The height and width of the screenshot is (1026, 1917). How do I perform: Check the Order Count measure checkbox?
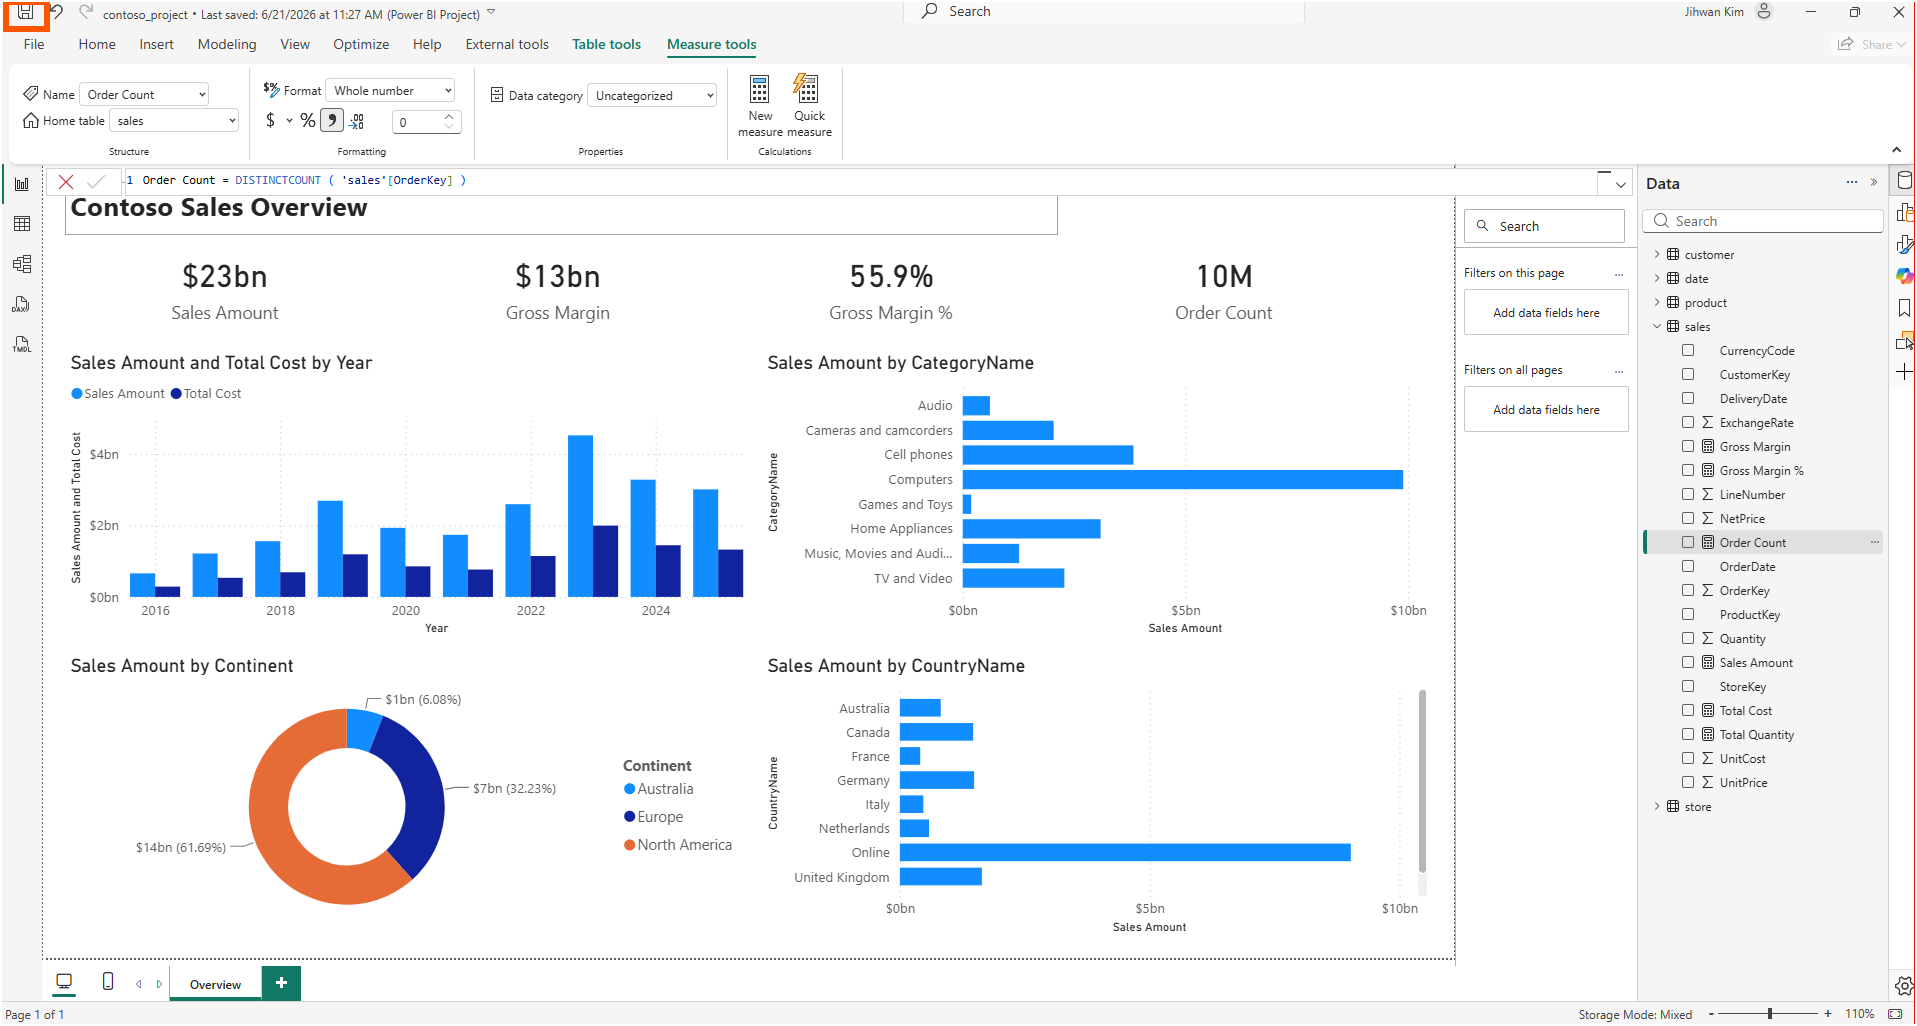[1688, 543]
